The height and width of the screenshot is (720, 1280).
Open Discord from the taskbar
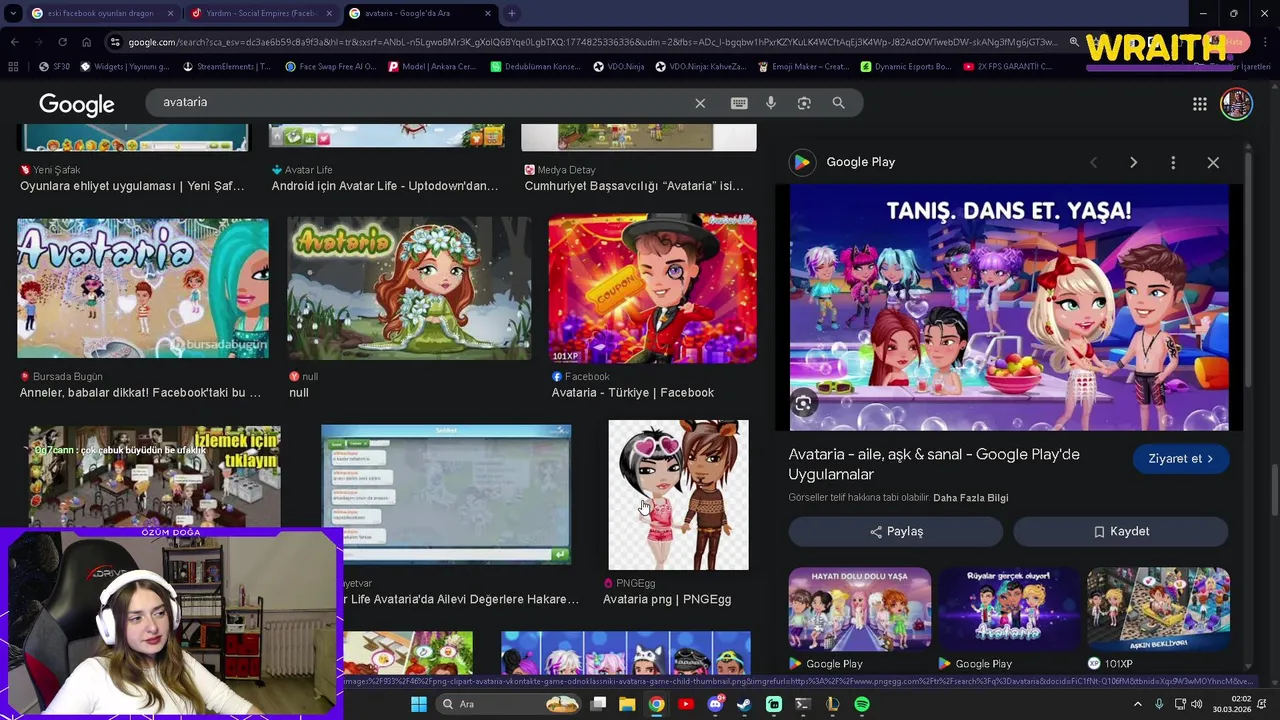pyautogui.click(x=715, y=704)
